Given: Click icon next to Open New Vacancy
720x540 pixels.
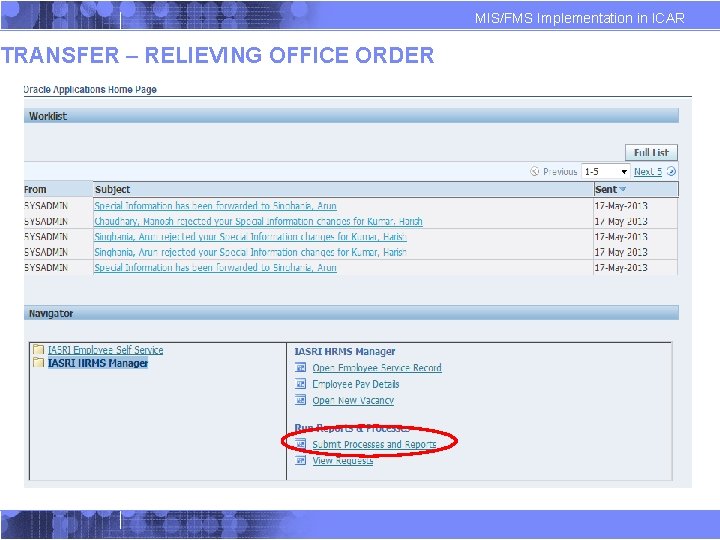Looking at the screenshot, I should click(300, 400).
